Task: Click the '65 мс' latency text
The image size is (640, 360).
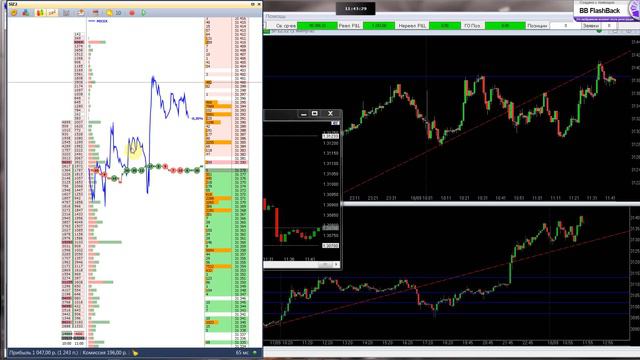Action: pos(242,353)
